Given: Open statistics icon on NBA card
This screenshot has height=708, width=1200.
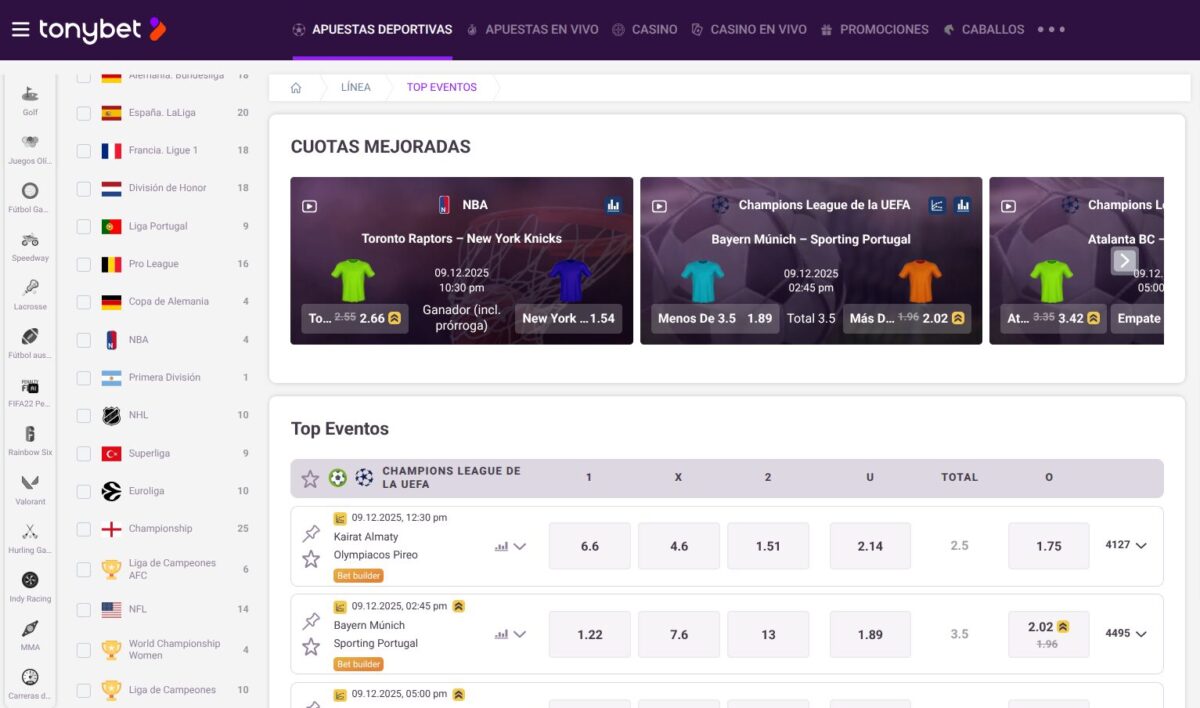Looking at the screenshot, I should [613, 205].
